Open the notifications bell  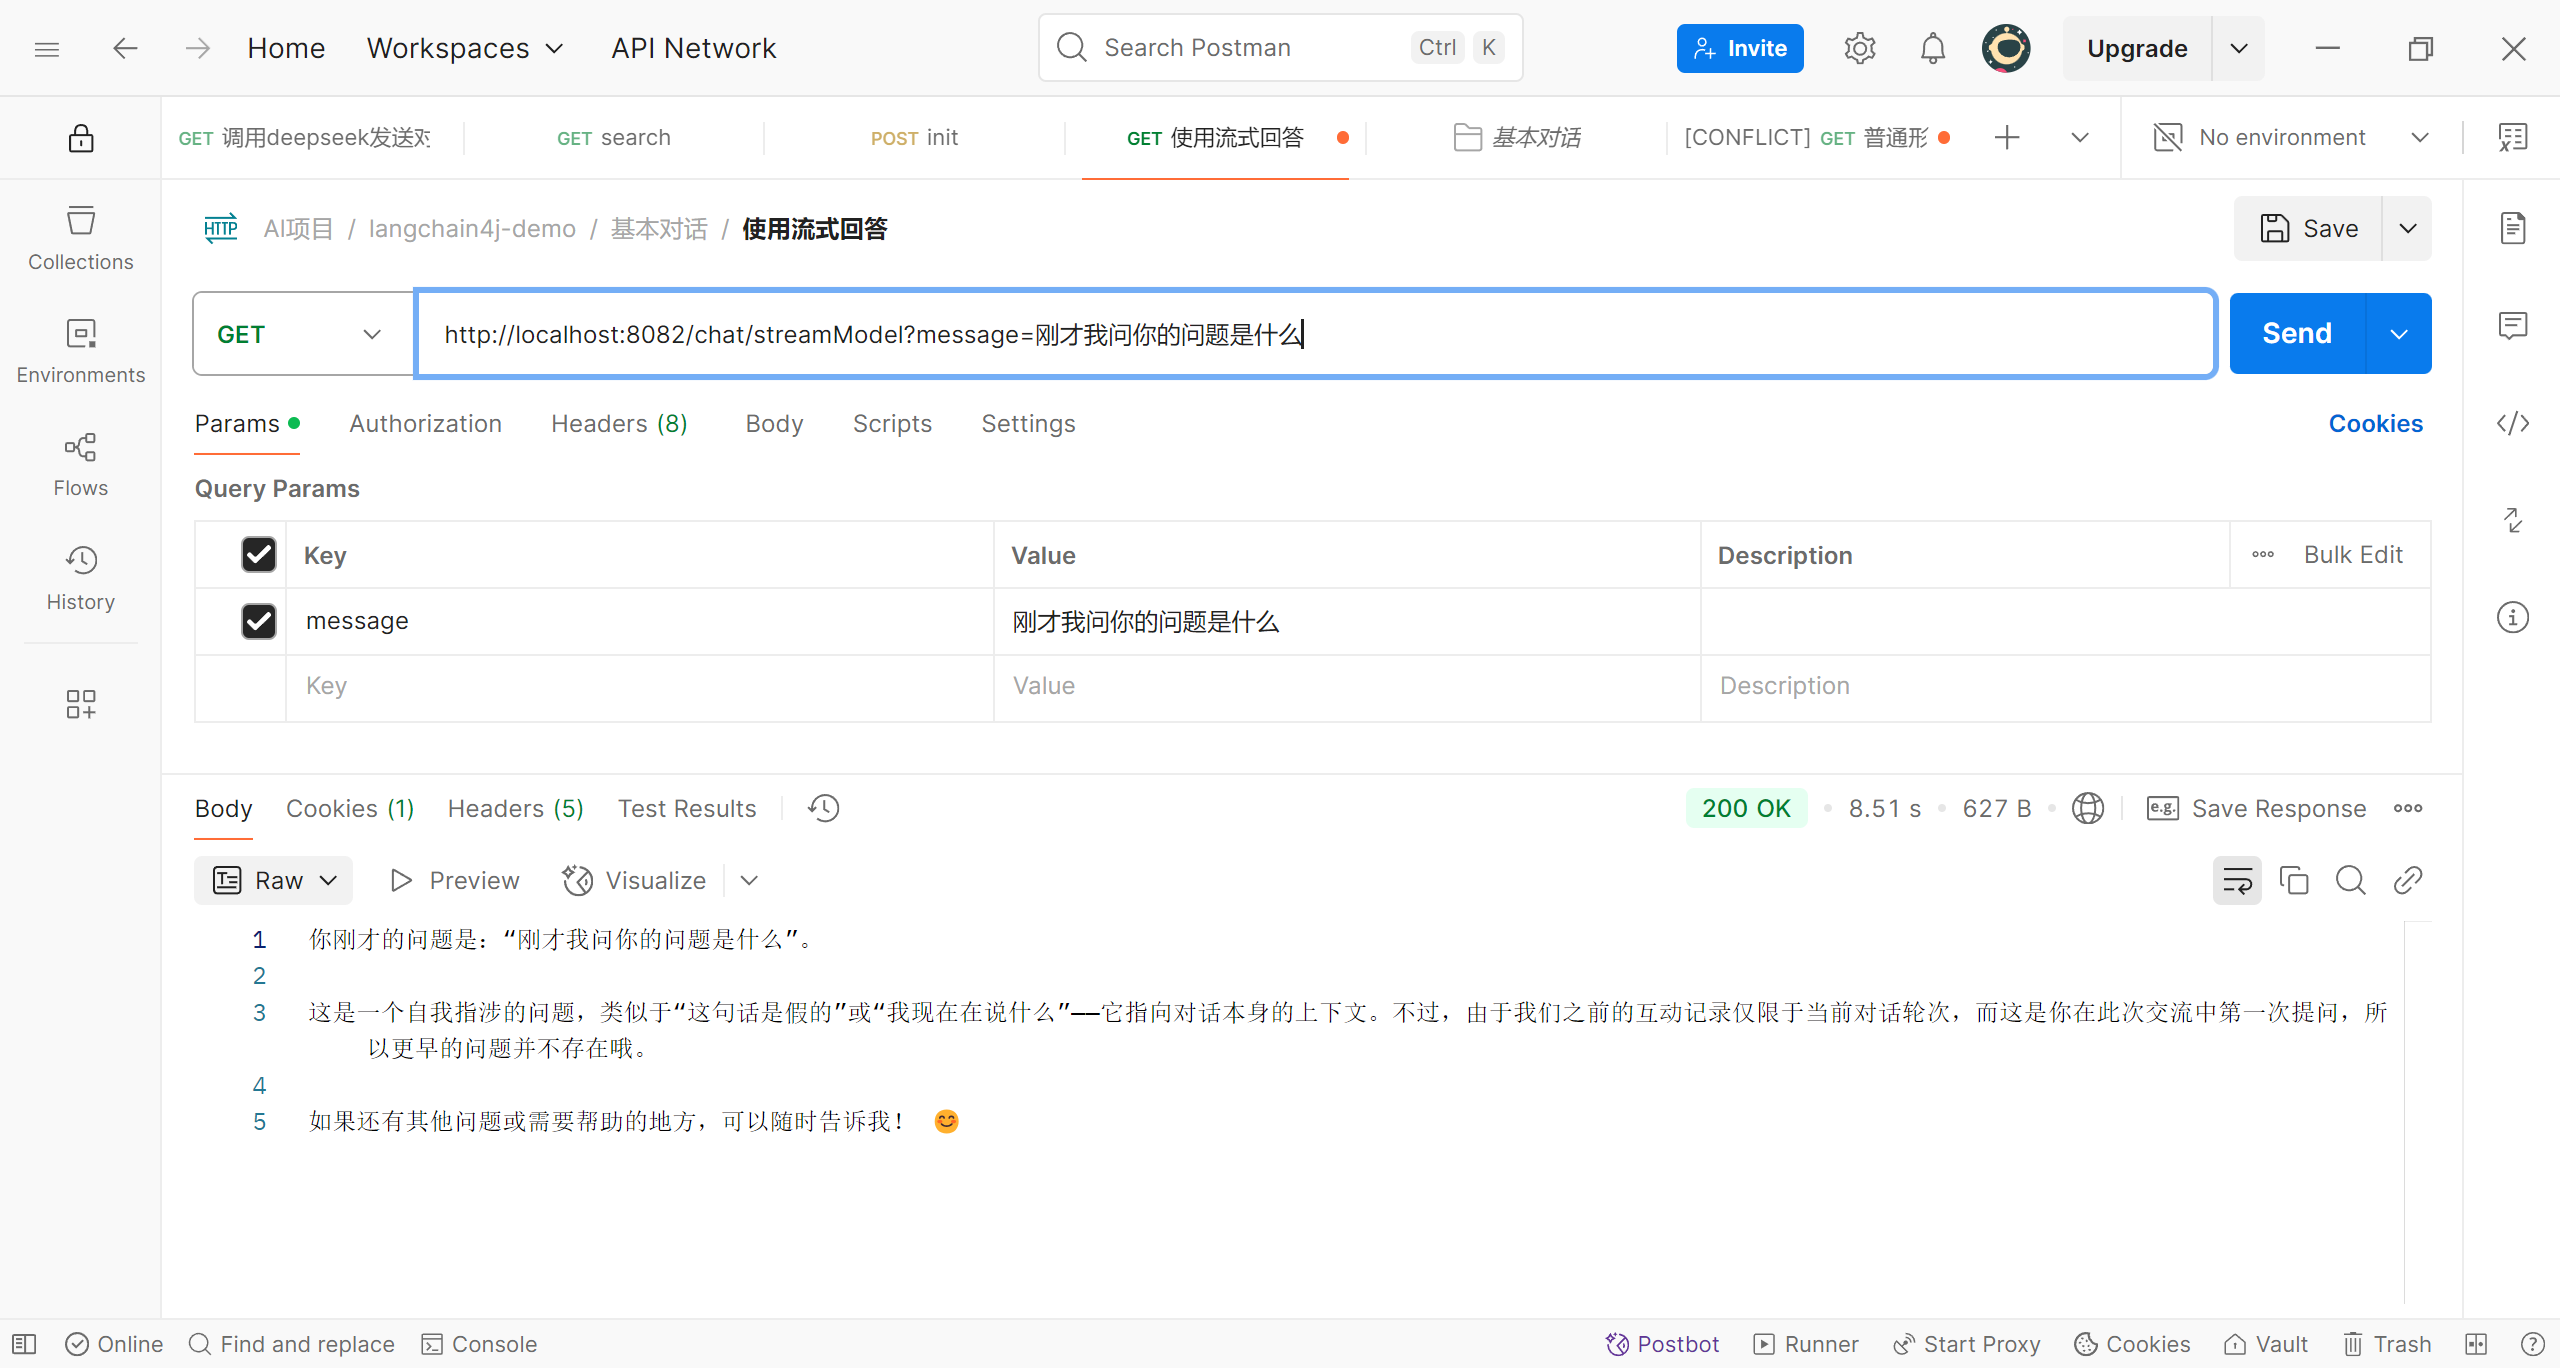1932,48
